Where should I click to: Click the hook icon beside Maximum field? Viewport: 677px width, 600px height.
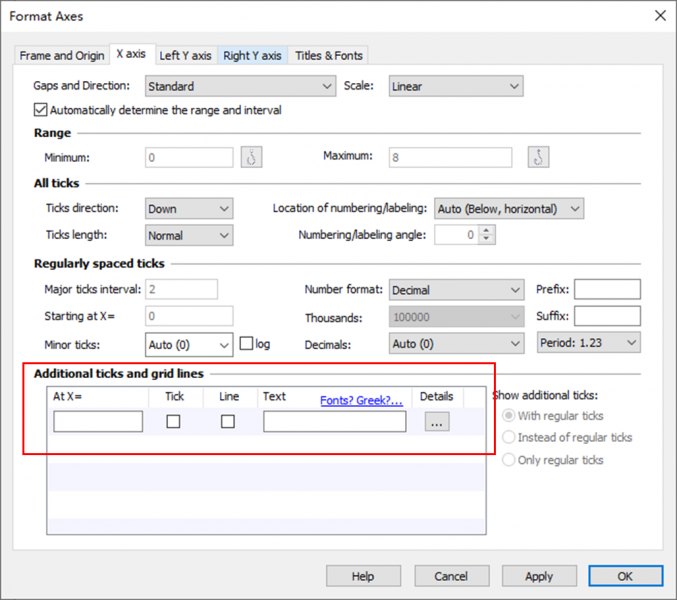click(539, 157)
